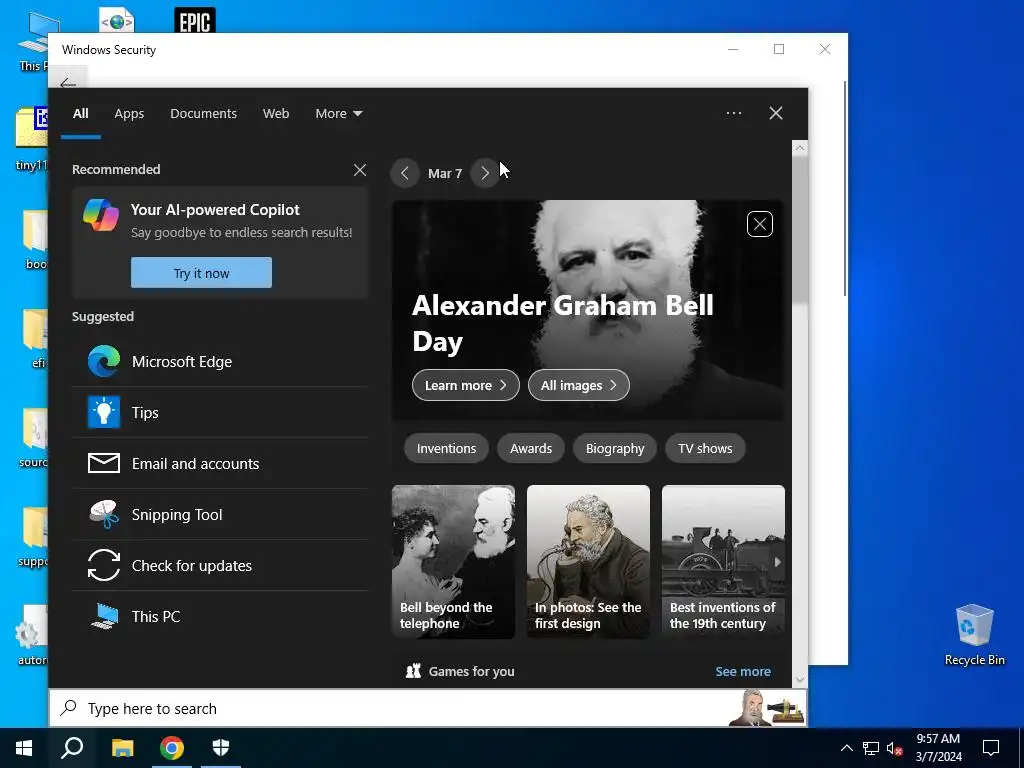Switch to the Web search tab
The height and width of the screenshot is (768, 1024).
(x=276, y=114)
